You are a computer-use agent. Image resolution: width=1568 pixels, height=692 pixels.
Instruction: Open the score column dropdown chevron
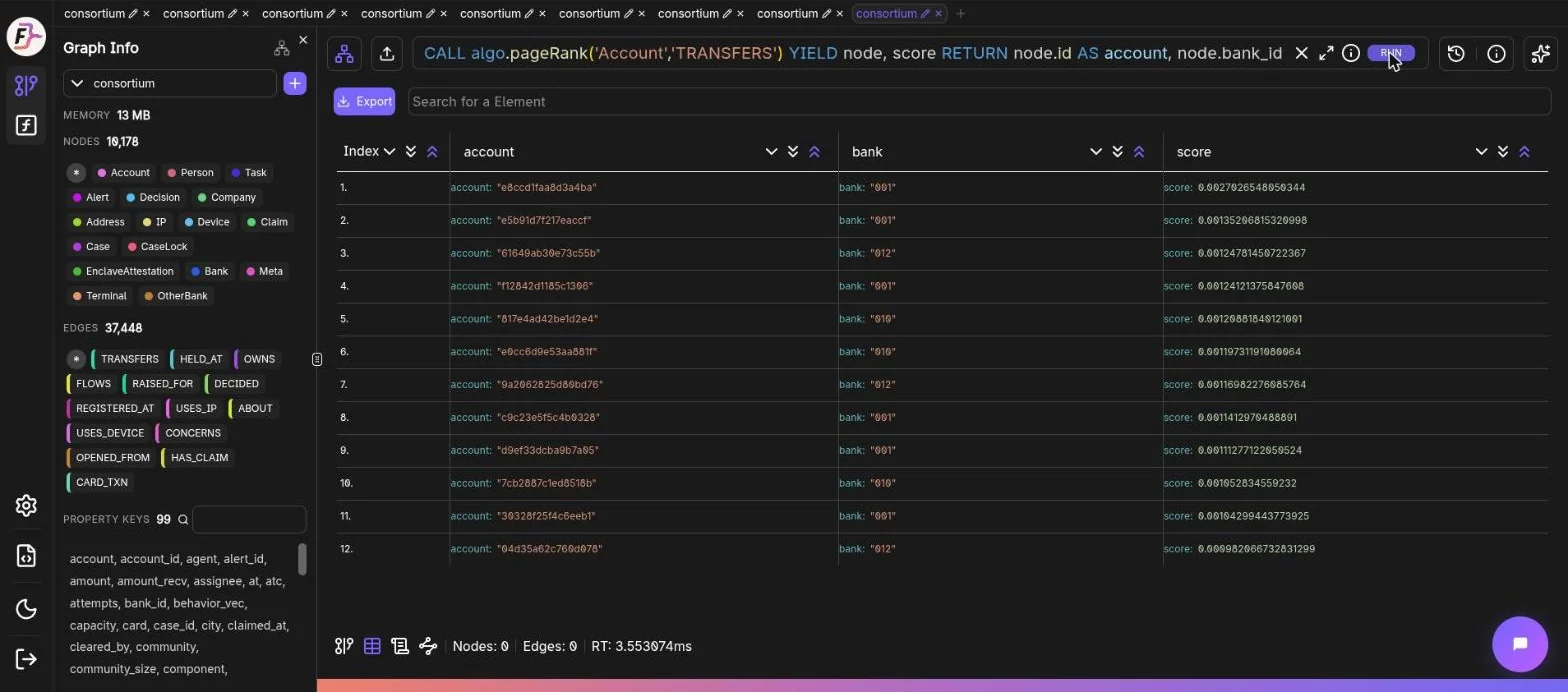[1481, 152]
